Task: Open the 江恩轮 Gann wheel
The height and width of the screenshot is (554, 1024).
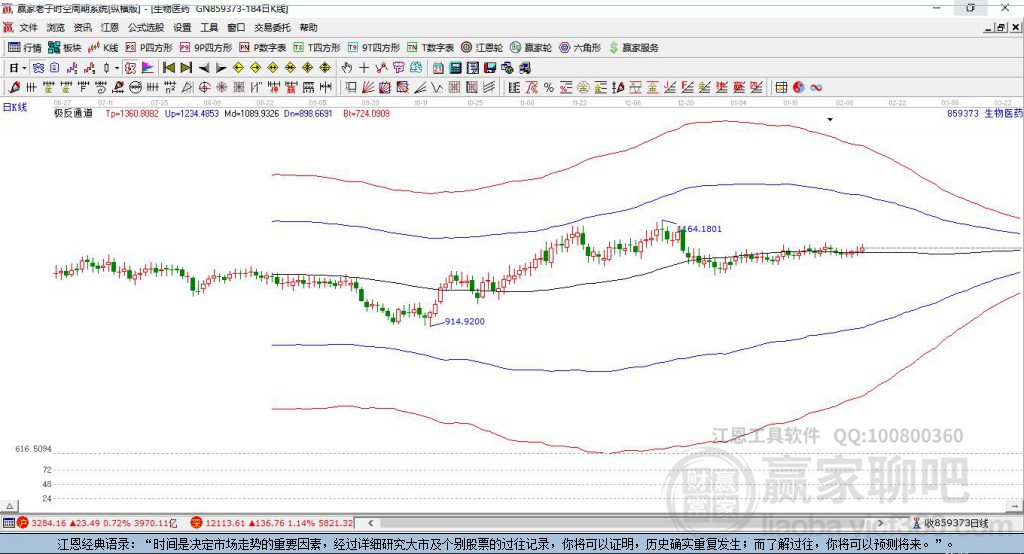Action: pyautogui.click(x=482, y=48)
